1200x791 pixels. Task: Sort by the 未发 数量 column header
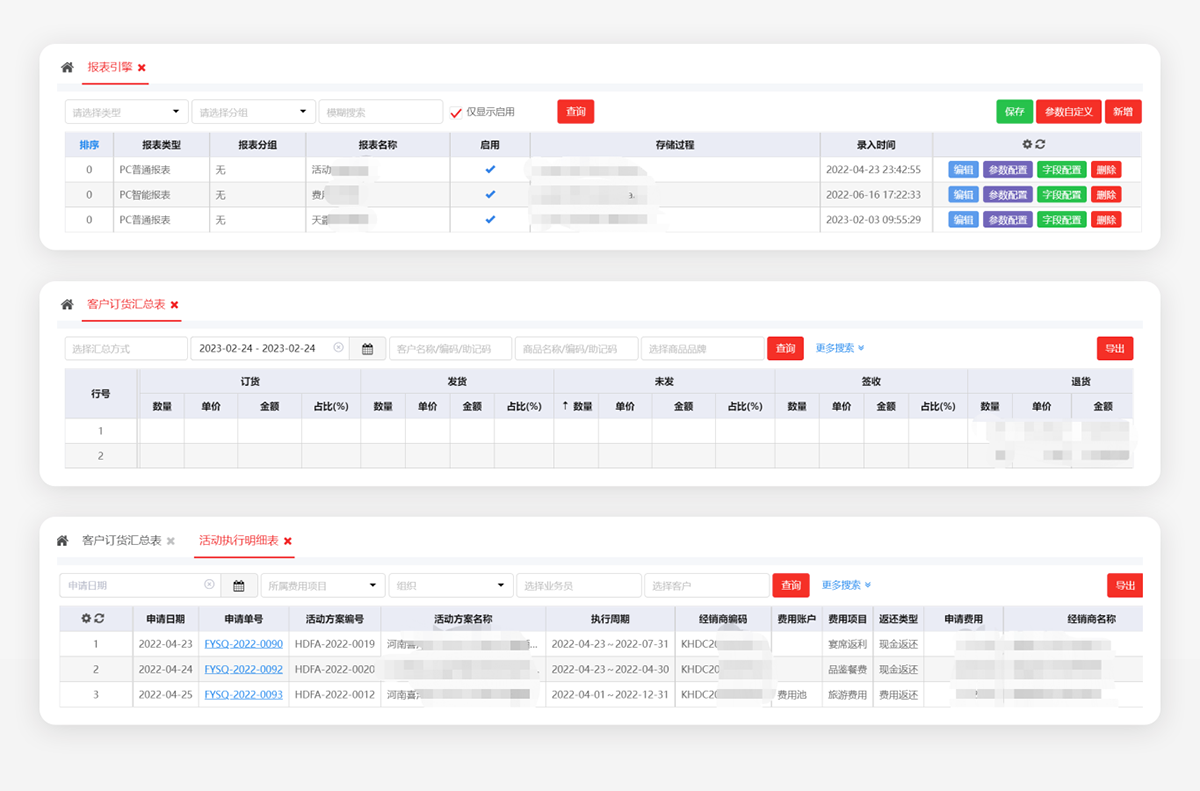(577, 406)
